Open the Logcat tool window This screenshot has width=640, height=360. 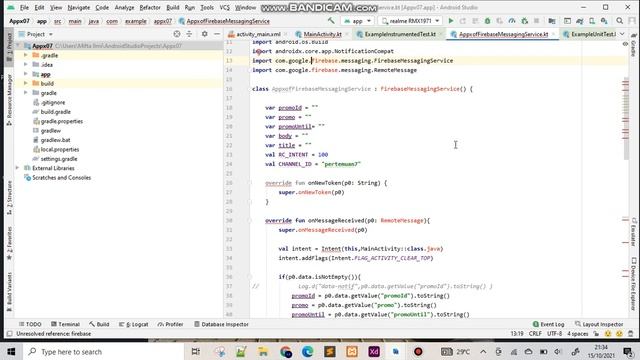[133, 324]
